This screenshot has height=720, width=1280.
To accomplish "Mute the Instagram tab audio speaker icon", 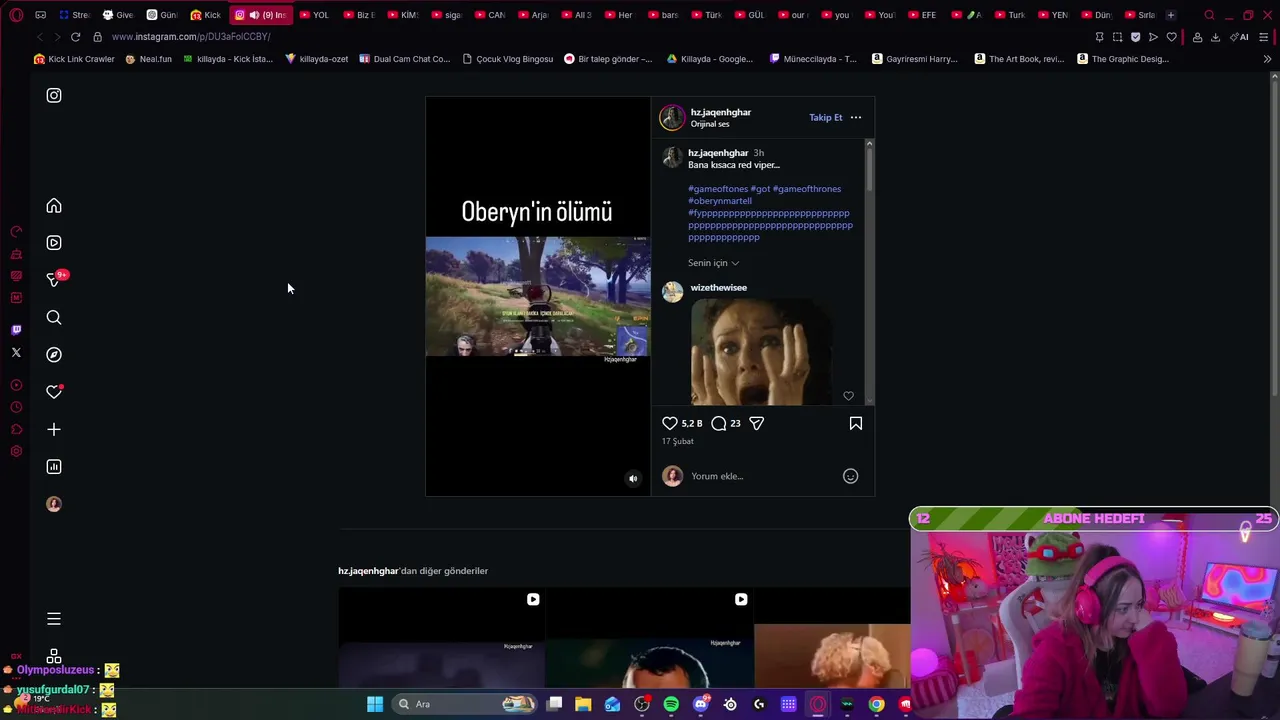I will [x=253, y=15].
